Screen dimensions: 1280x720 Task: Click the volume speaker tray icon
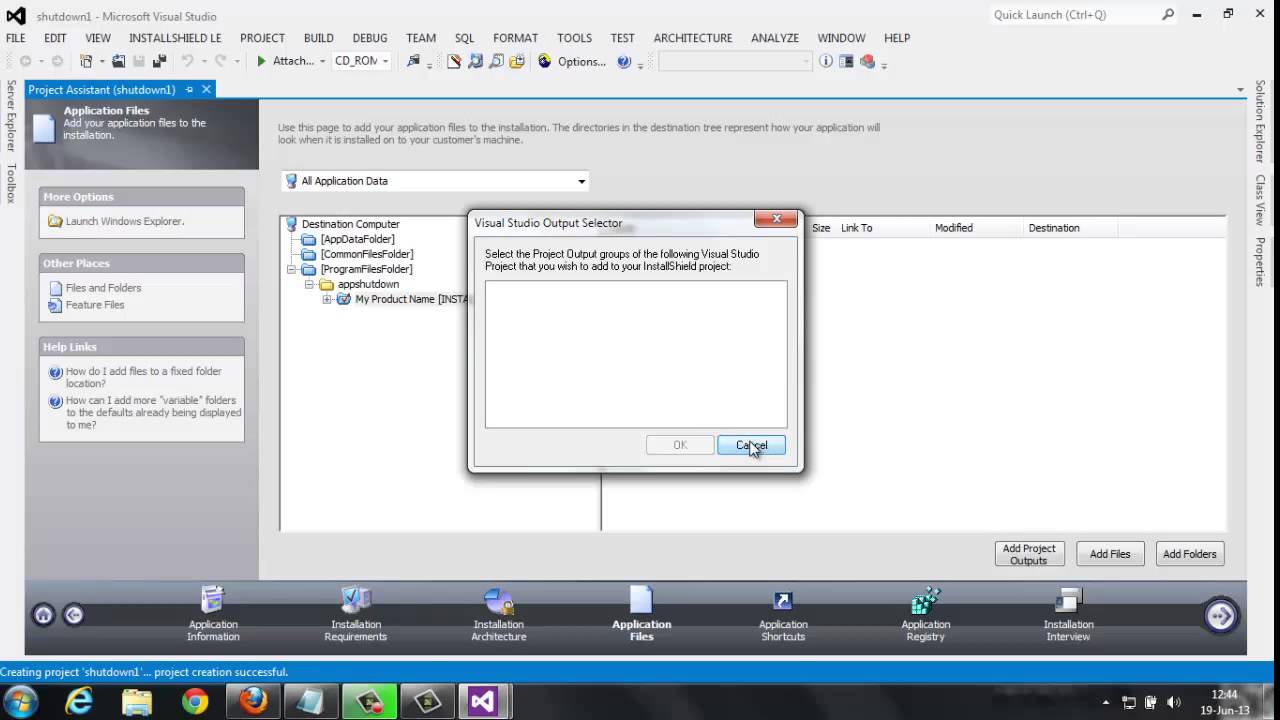pyautogui.click(x=1174, y=702)
